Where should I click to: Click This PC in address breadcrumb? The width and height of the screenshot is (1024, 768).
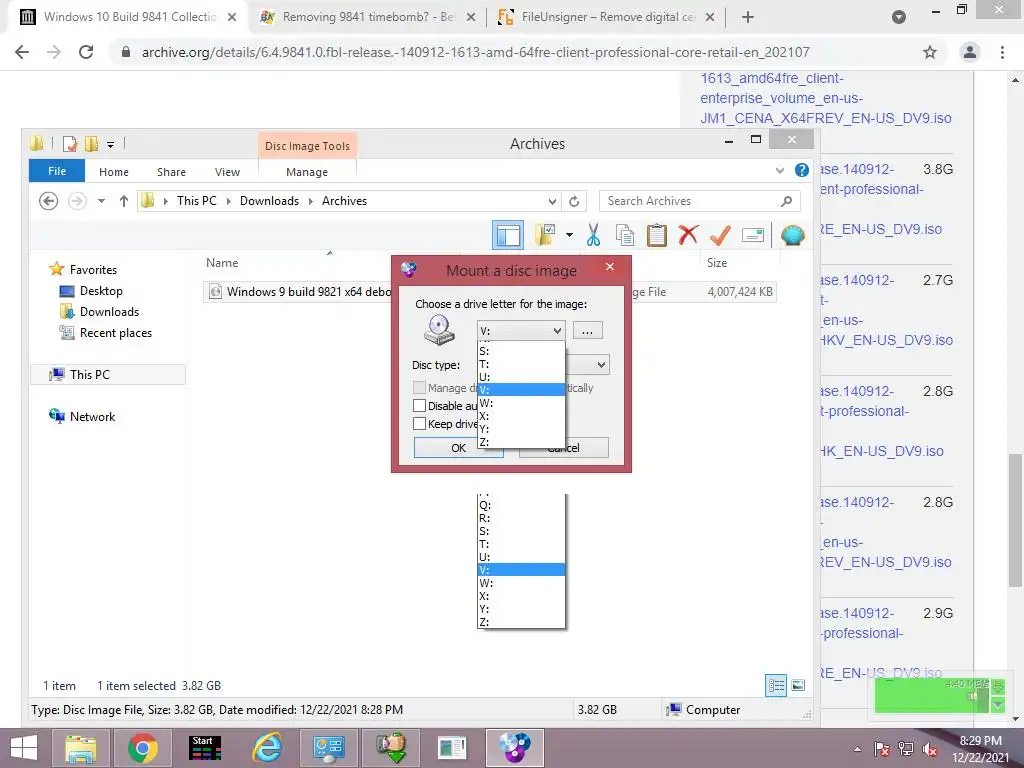click(197, 201)
